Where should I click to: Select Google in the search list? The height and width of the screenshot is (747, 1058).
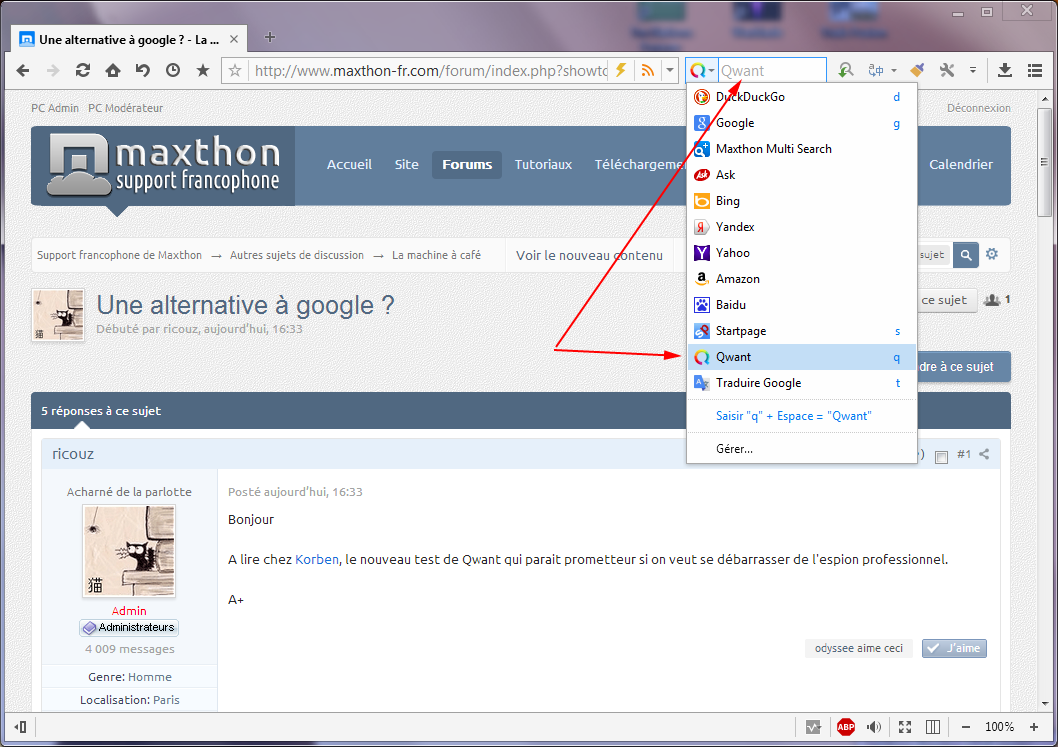tap(802, 123)
